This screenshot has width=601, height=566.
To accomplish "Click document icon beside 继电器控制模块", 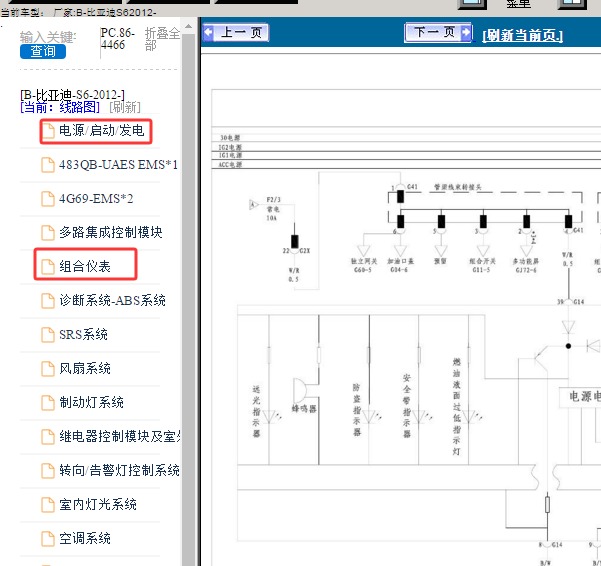I will (x=48, y=437).
